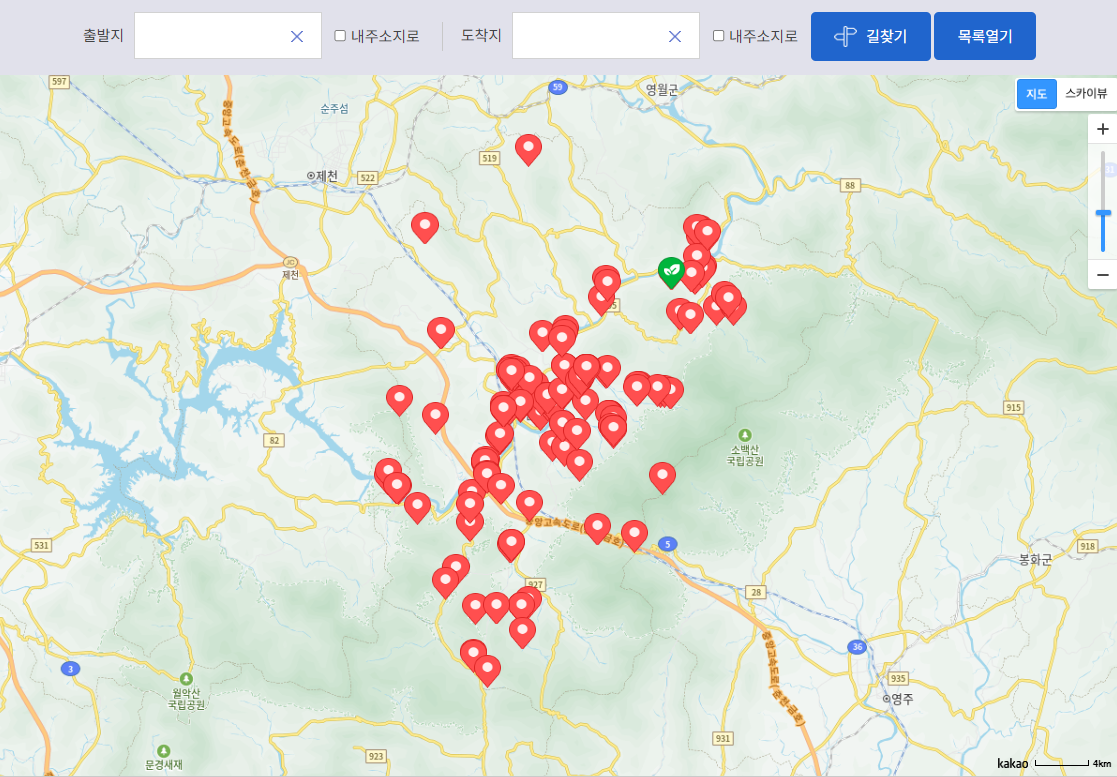Screen dimensions: 1117x777
Task: Click the 길찾기 button
Action: (871, 36)
